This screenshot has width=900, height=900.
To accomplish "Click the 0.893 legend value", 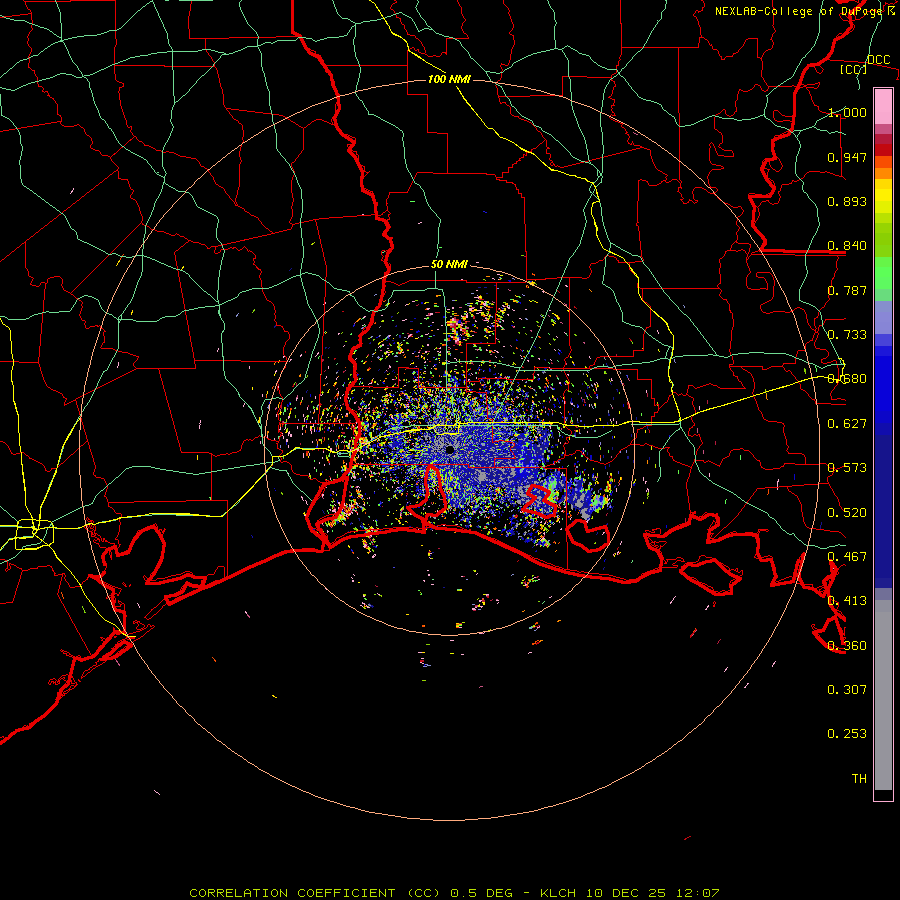I will 847,201.
